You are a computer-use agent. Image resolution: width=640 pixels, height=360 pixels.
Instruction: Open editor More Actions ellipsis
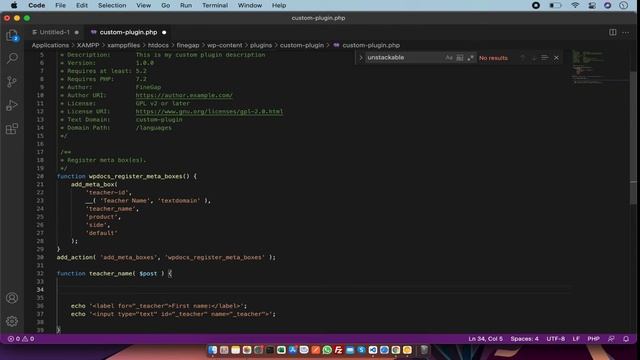tap(625, 32)
